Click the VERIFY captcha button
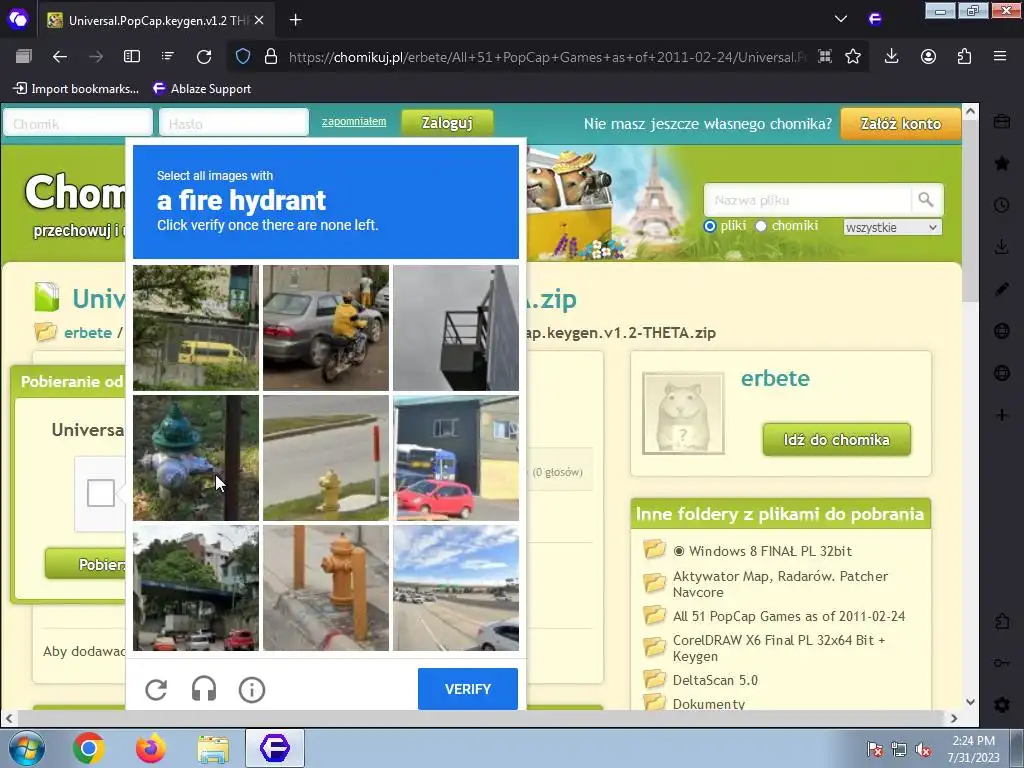The height and width of the screenshot is (768, 1024). pos(468,689)
